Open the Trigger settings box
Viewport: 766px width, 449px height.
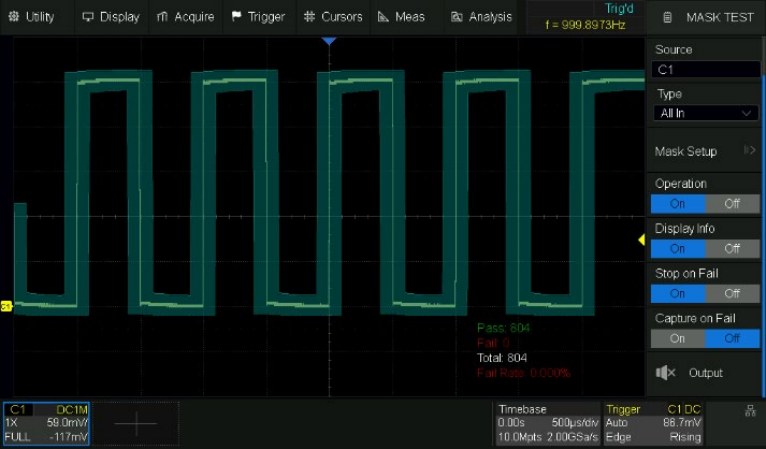pos(654,424)
